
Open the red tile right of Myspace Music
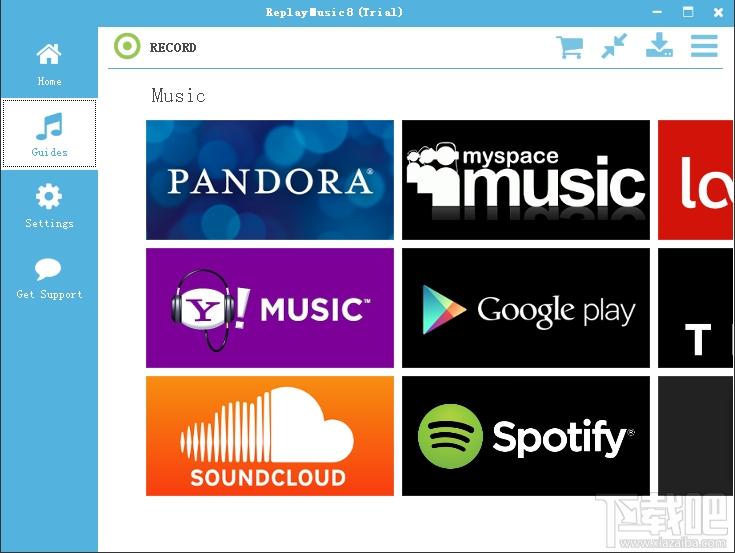click(695, 180)
